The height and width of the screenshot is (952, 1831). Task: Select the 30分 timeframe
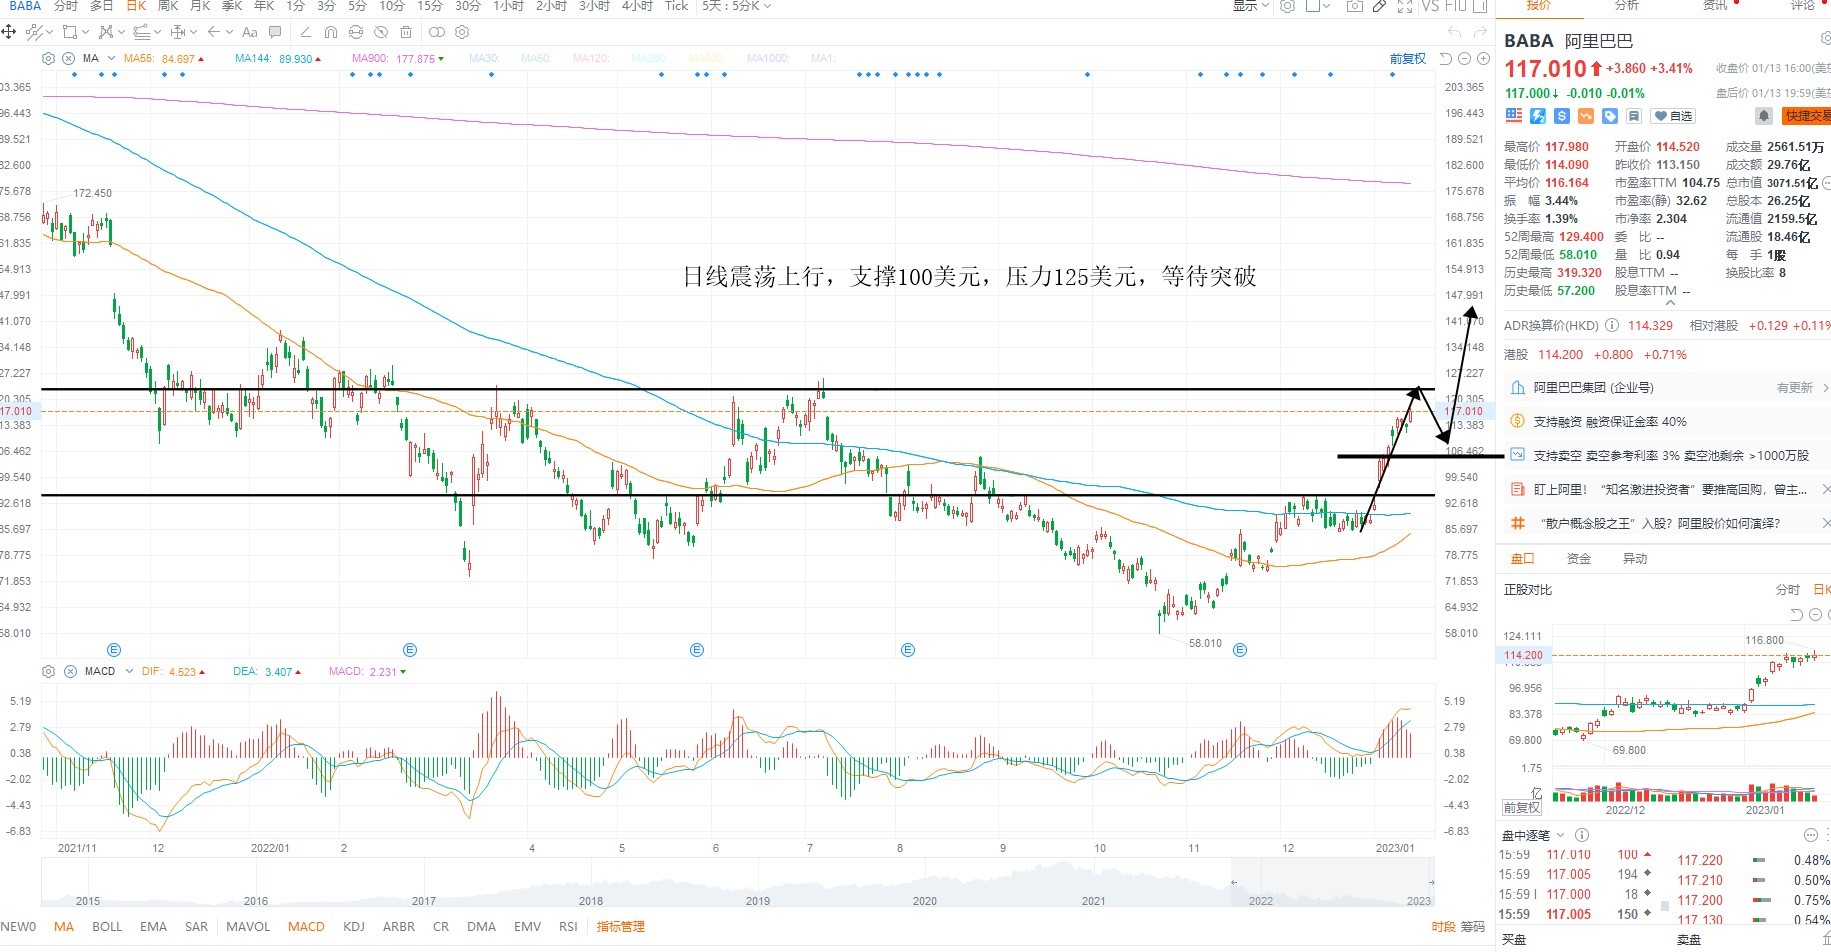coord(468,6)
